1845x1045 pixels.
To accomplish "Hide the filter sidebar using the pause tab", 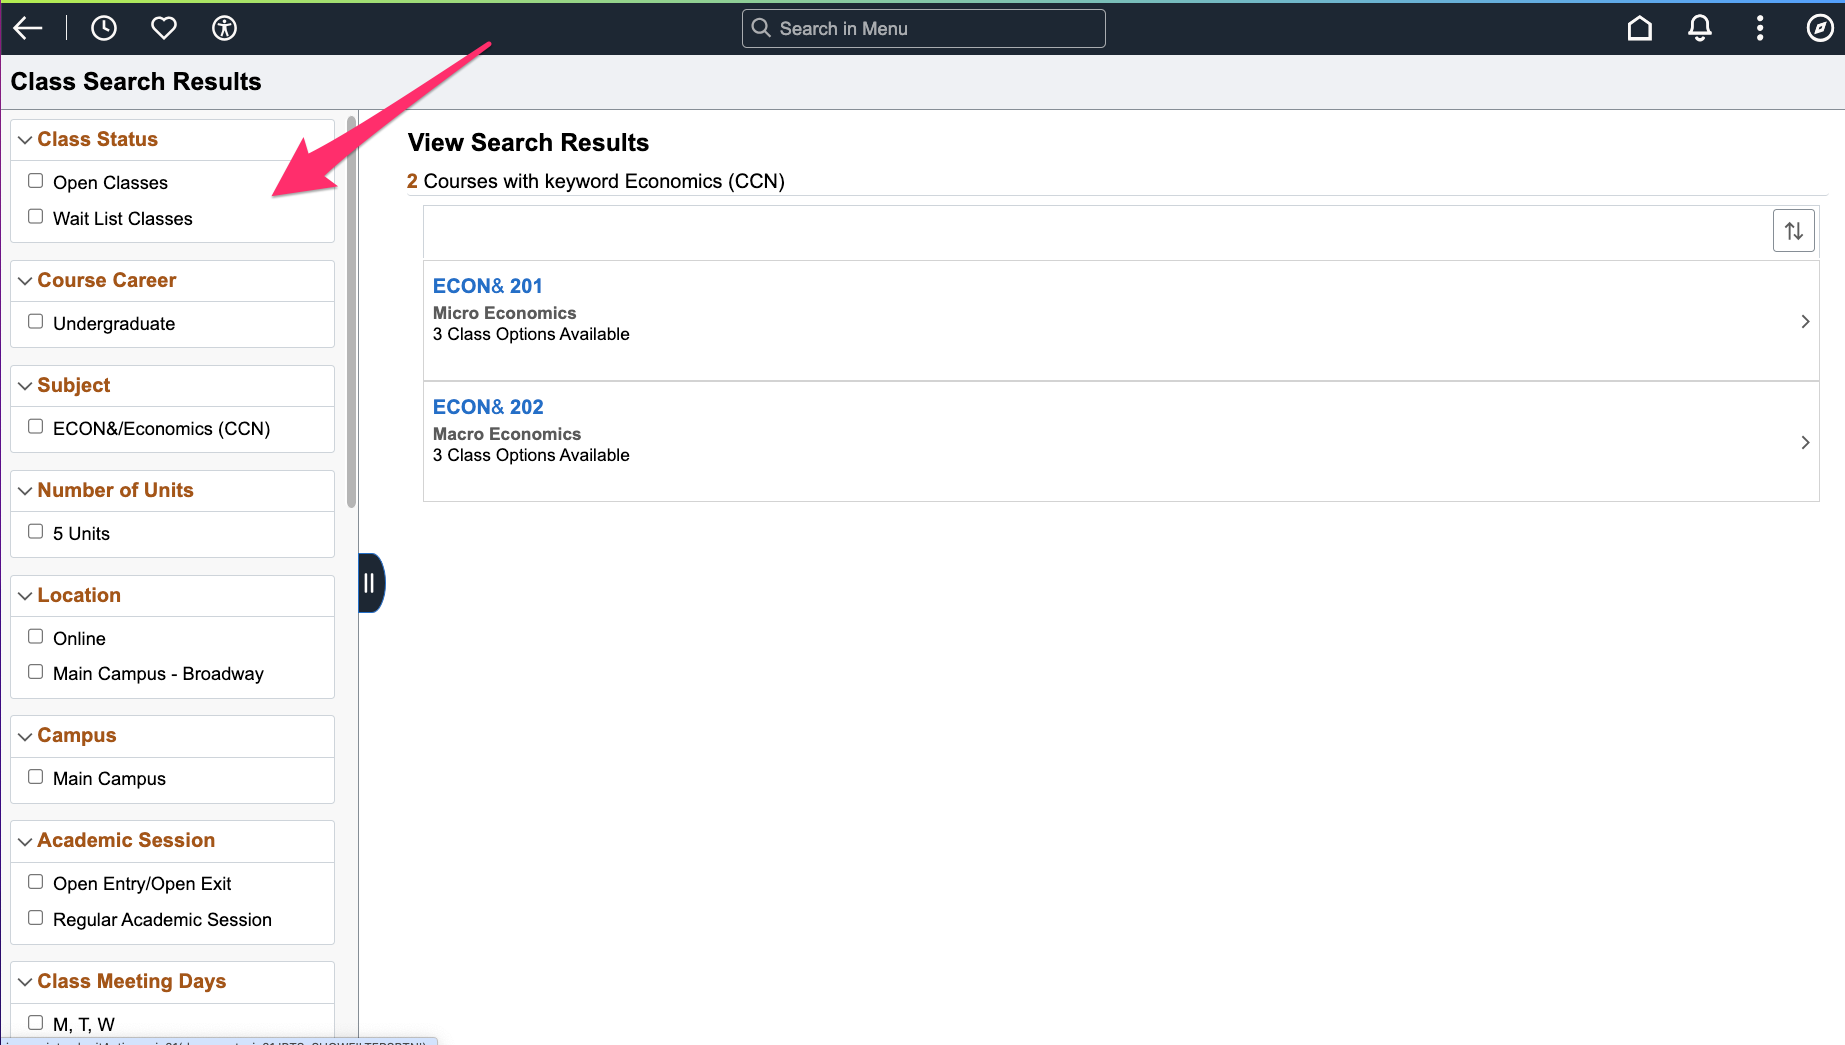I will [370, 583].
